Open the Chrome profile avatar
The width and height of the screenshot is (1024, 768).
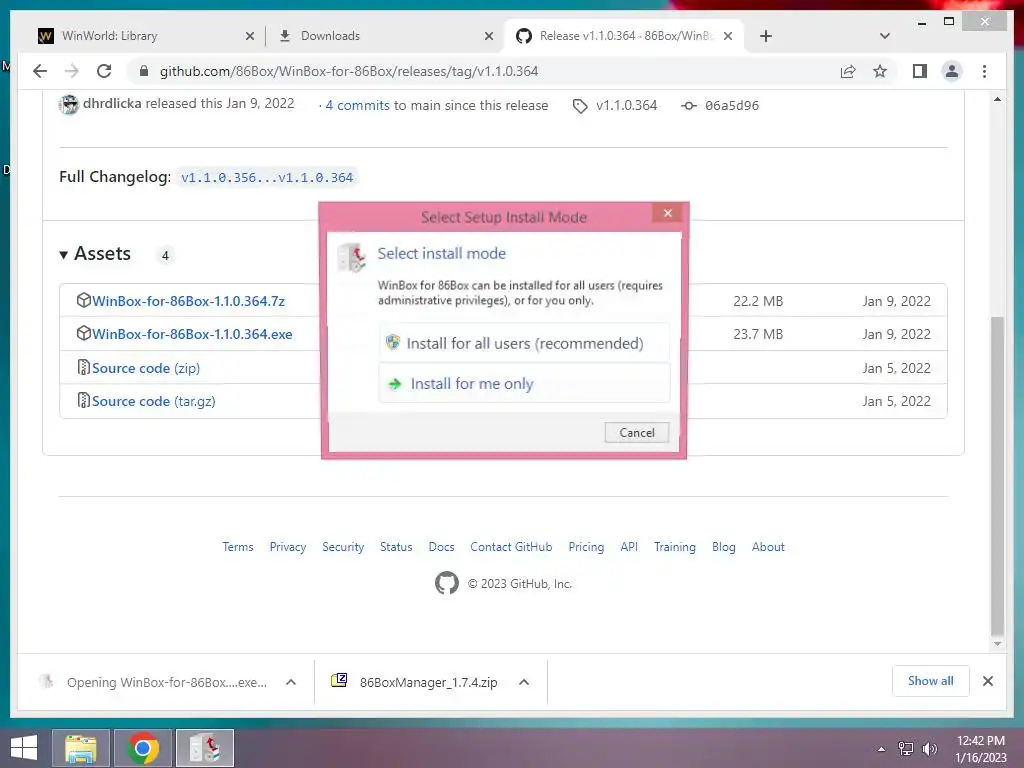tap(952, 71)
